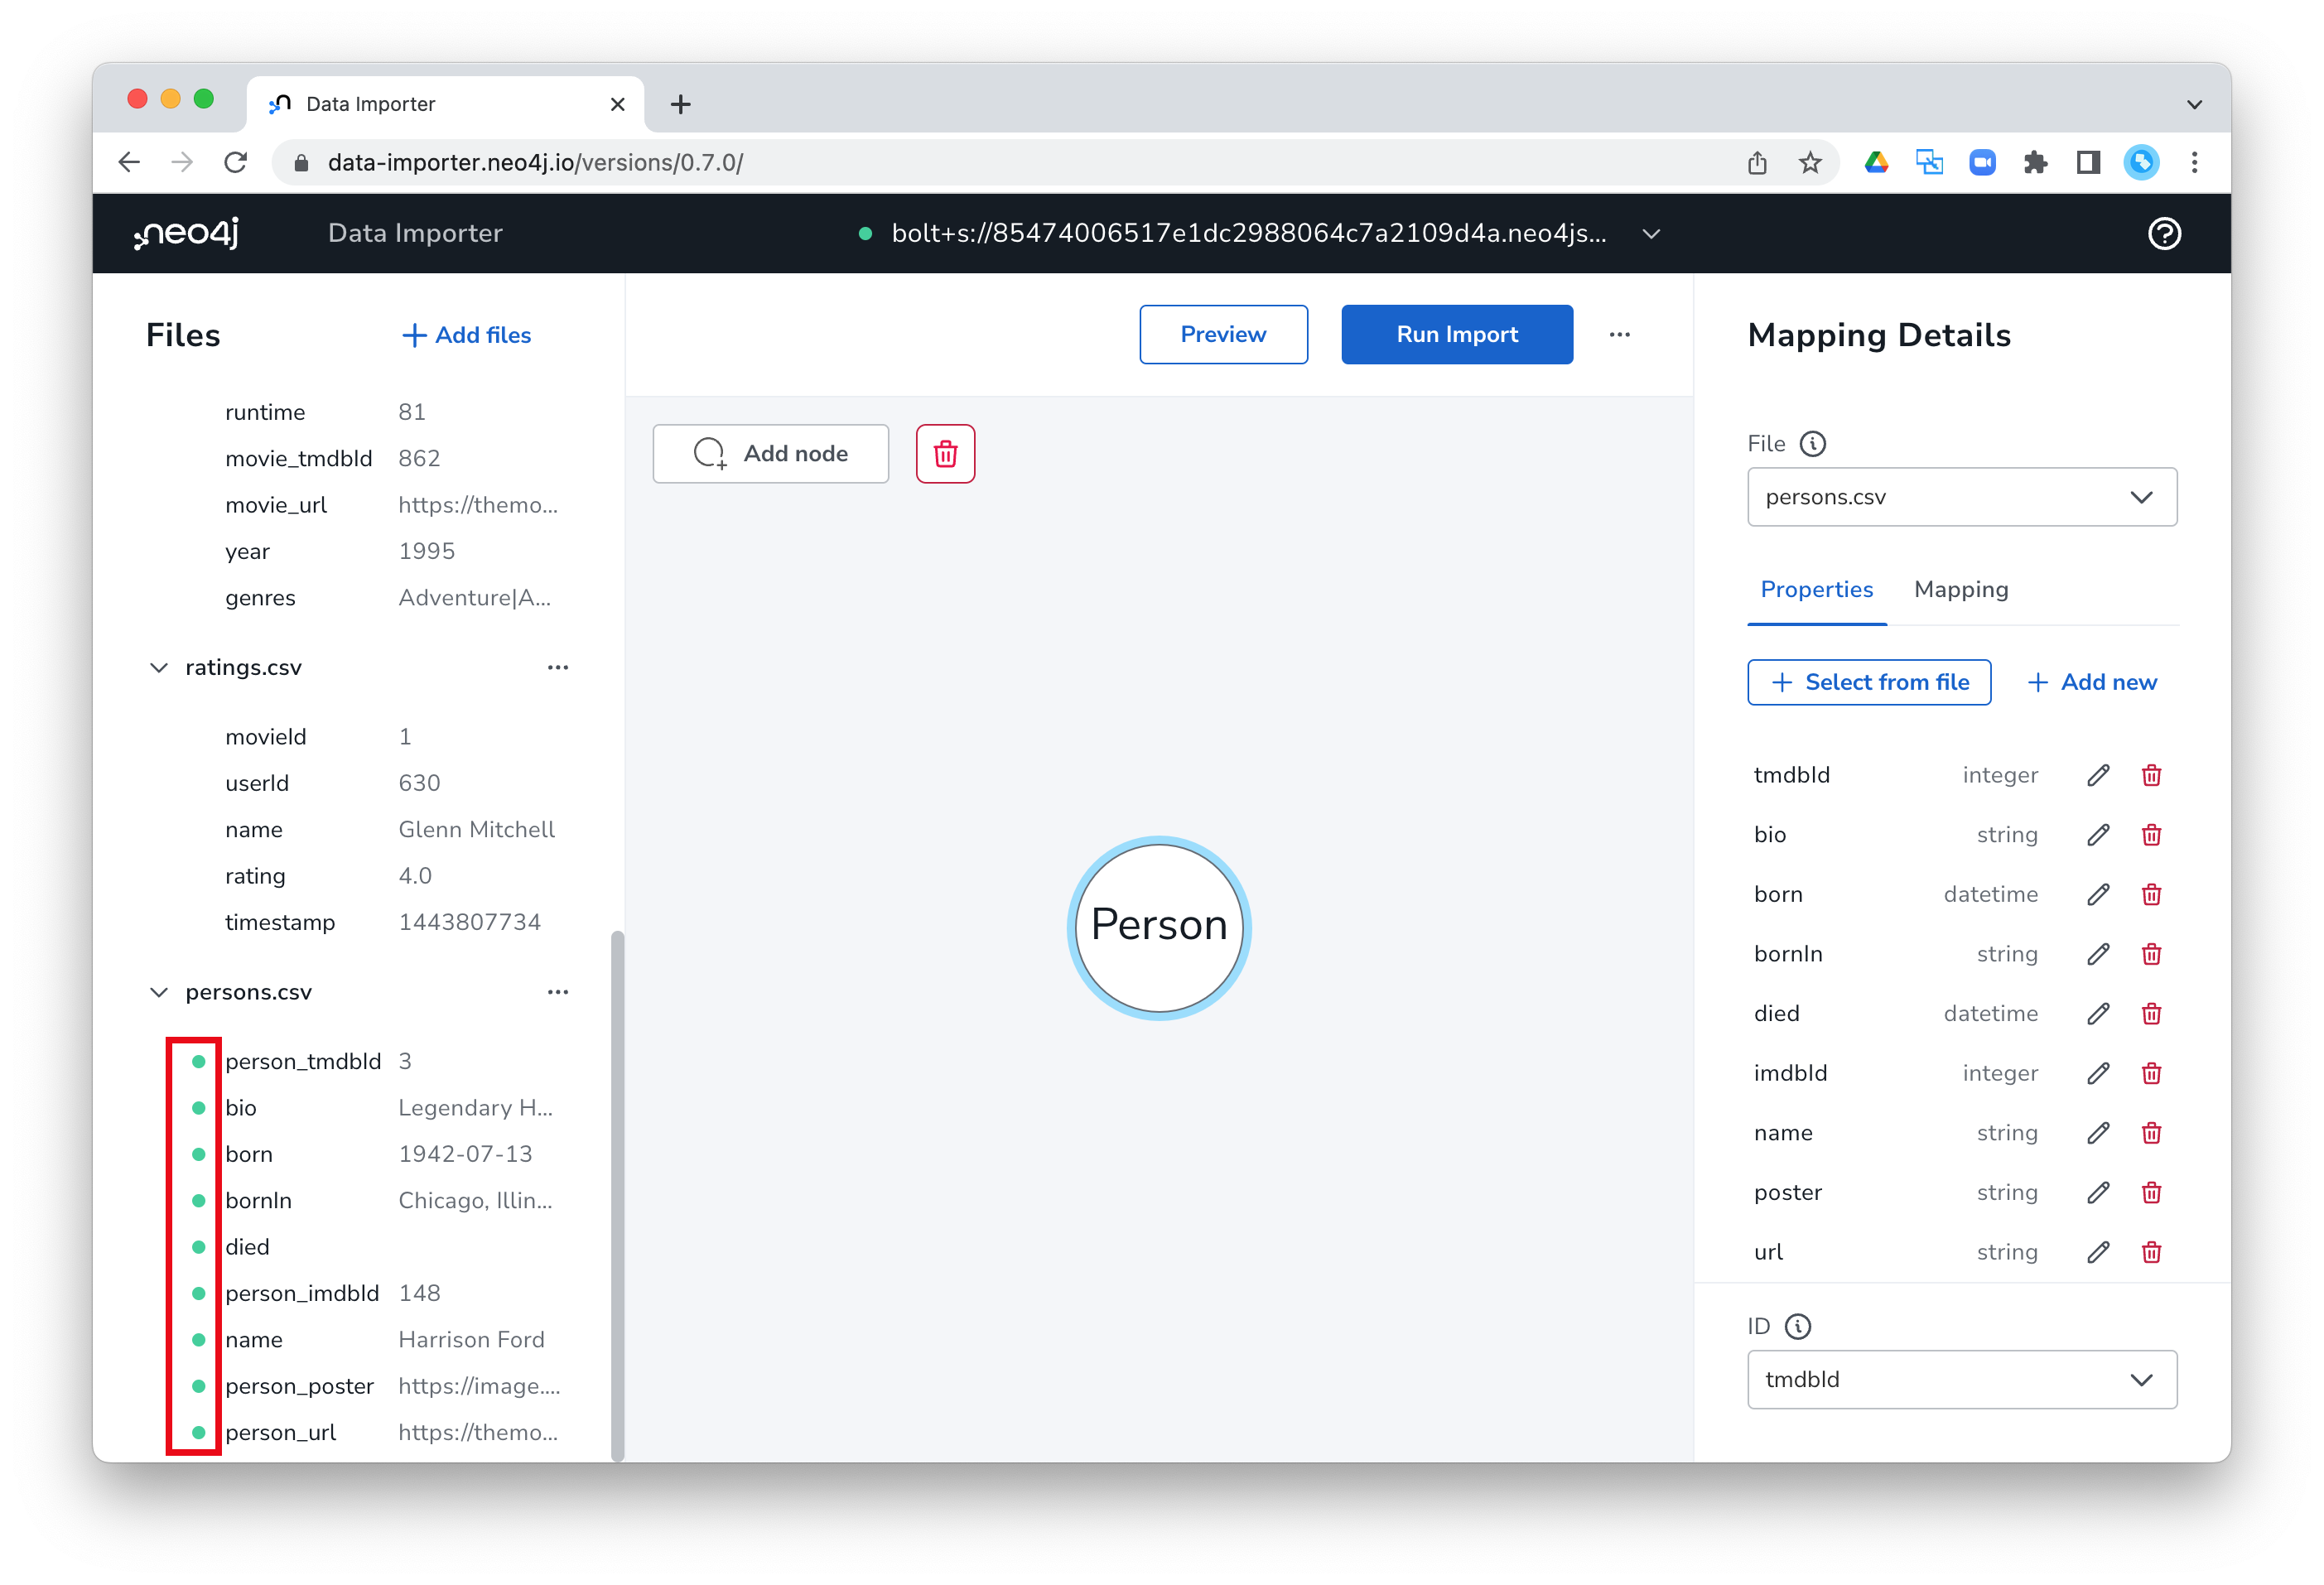Image resolution: width=2324 pixels, height=1585 pixels.
Task: Expand the bolt connection dropdown chevron
Action: pos(1651,233)
